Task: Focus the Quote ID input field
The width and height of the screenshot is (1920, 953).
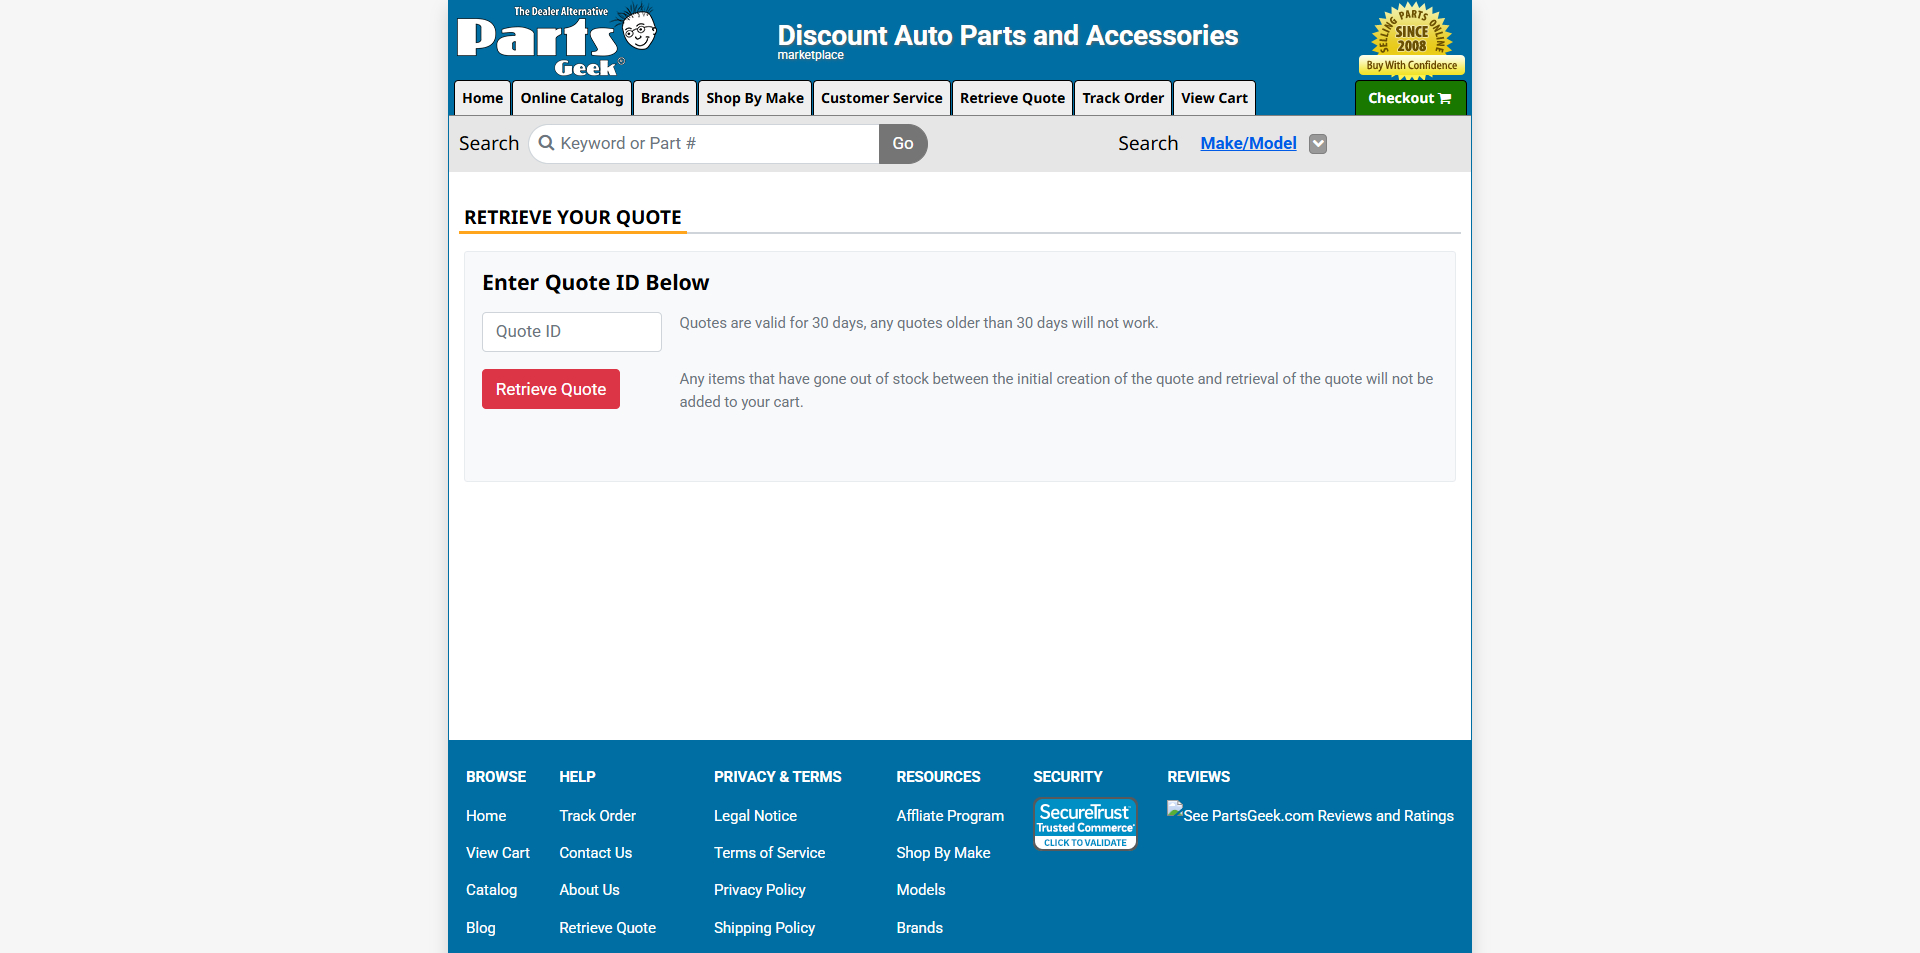Action: coord(572,332)
